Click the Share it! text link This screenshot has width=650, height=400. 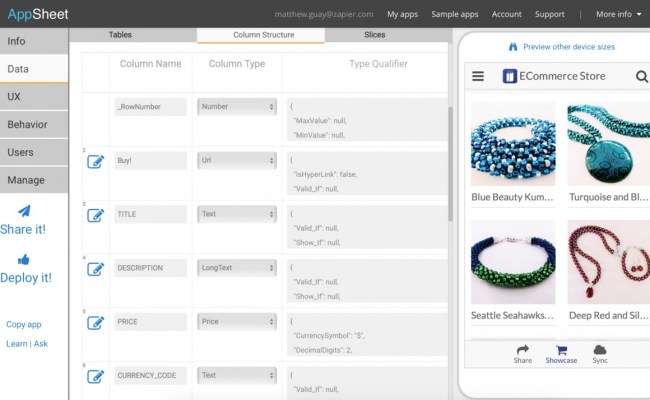point(23,229)
